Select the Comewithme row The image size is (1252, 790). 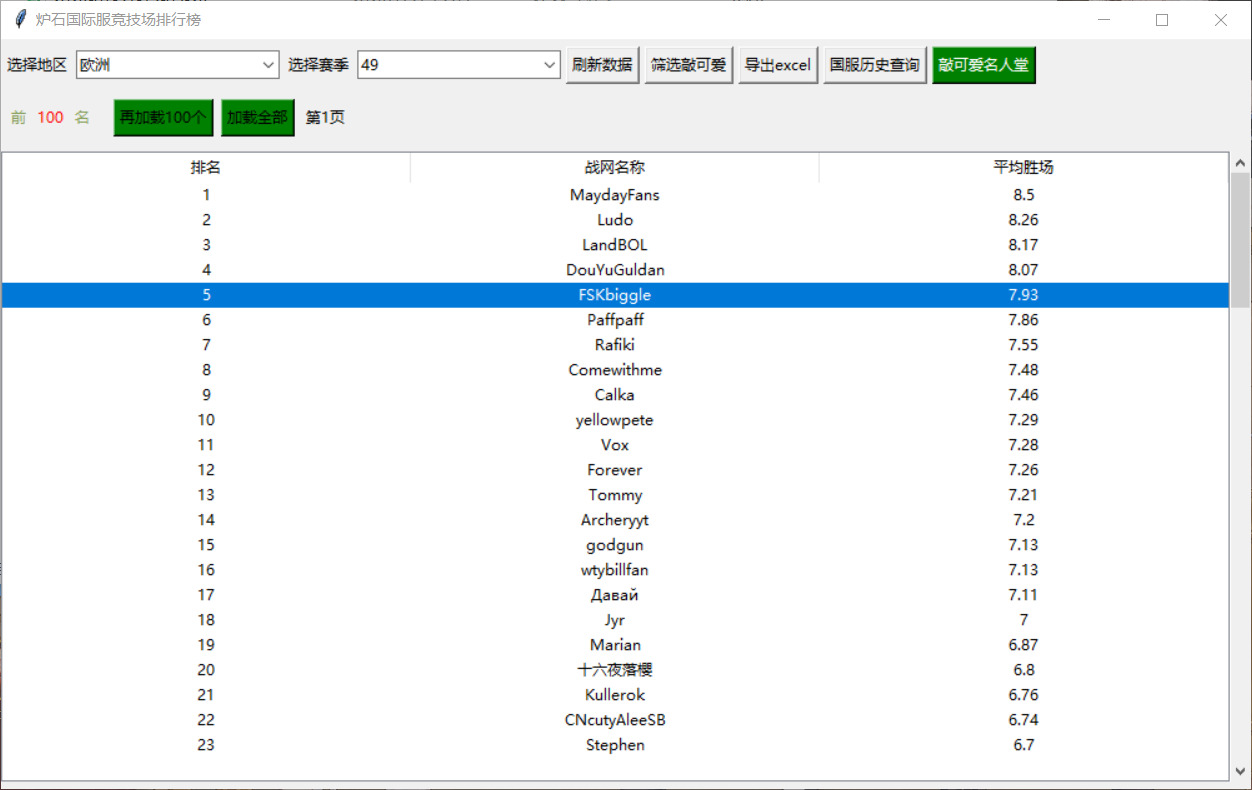point(615,370)
